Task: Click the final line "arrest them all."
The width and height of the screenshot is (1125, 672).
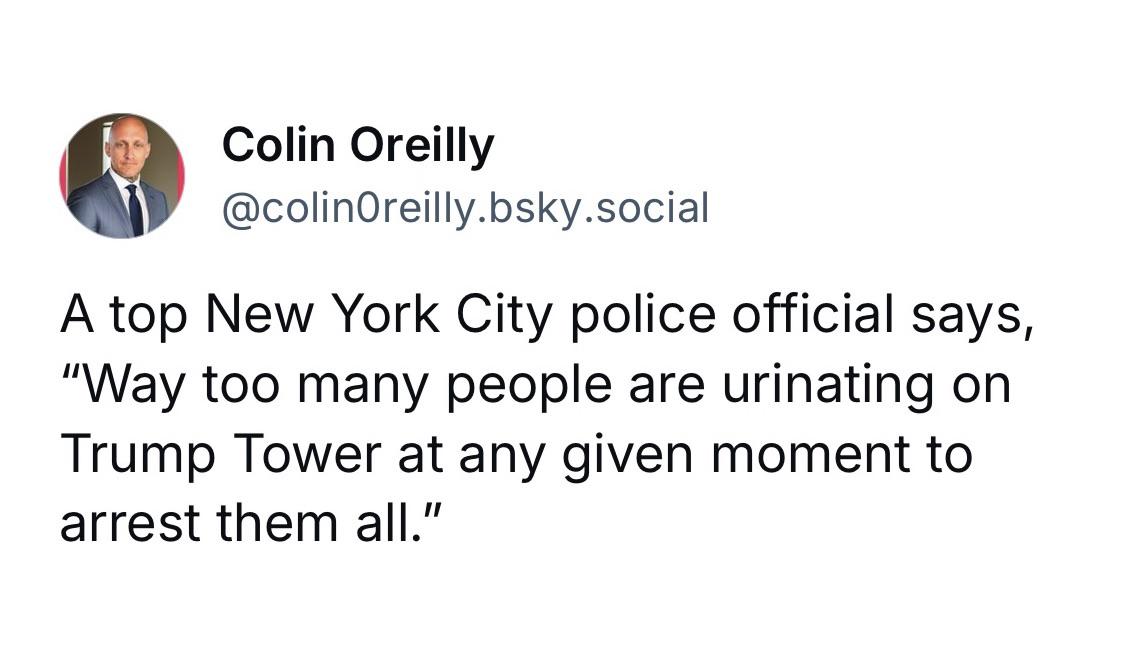Action: click(x=250, y=522)
